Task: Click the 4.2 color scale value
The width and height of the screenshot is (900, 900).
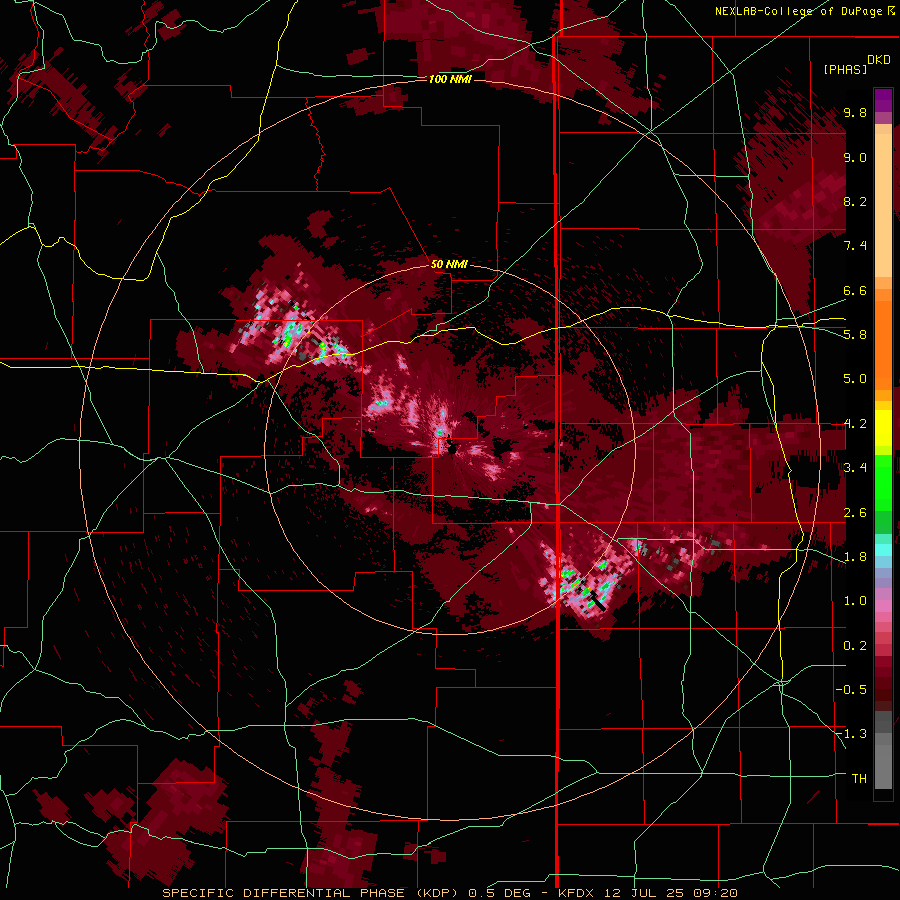Action: coord(855,423)
